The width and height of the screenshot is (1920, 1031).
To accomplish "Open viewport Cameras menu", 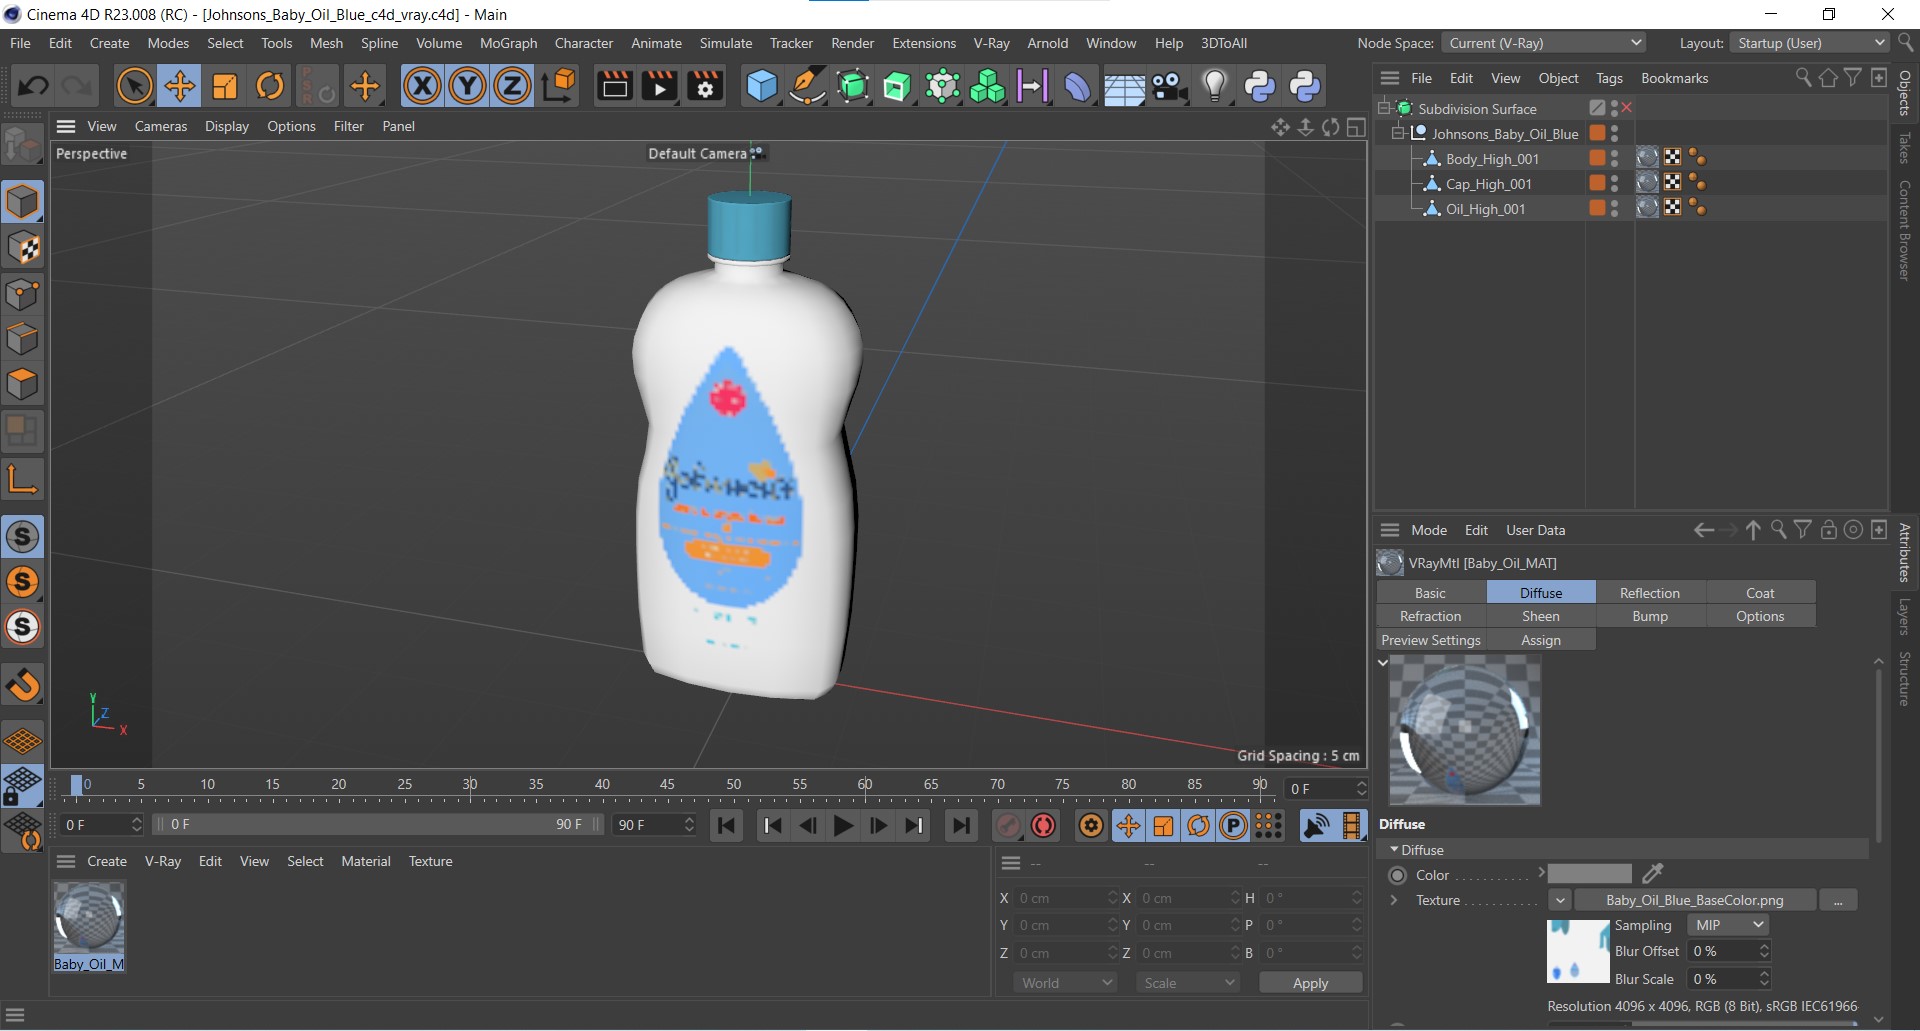I will point(161,126).
